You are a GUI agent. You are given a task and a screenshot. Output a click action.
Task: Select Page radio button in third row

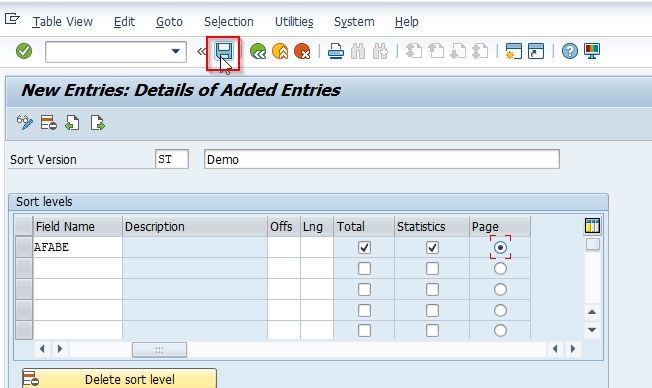[x=500, y=289]
